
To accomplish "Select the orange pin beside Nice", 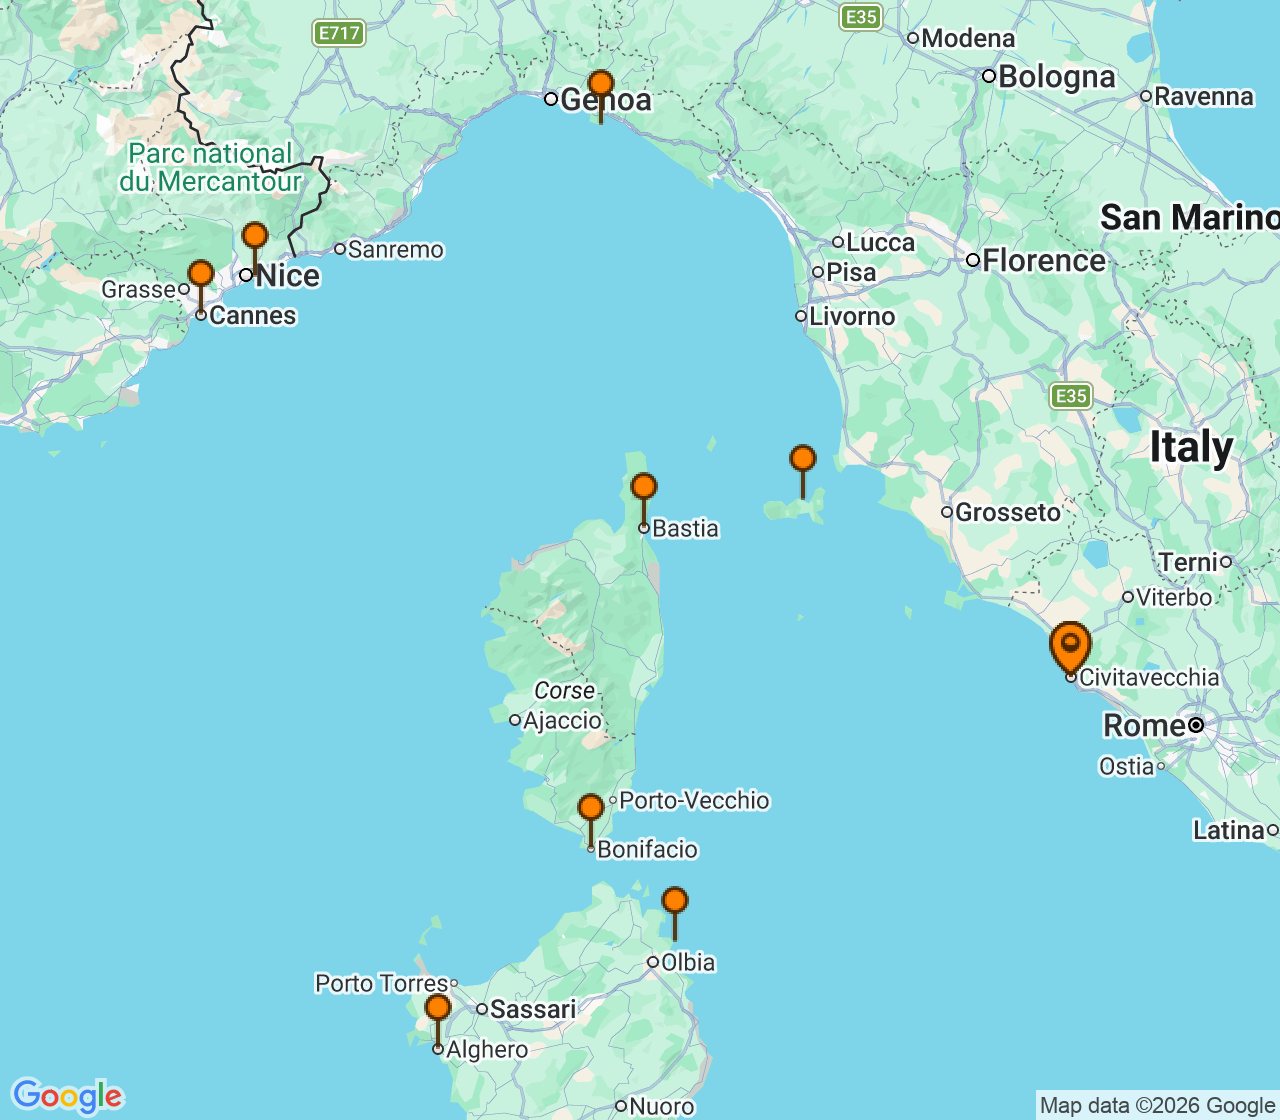I will click(255, 238).
